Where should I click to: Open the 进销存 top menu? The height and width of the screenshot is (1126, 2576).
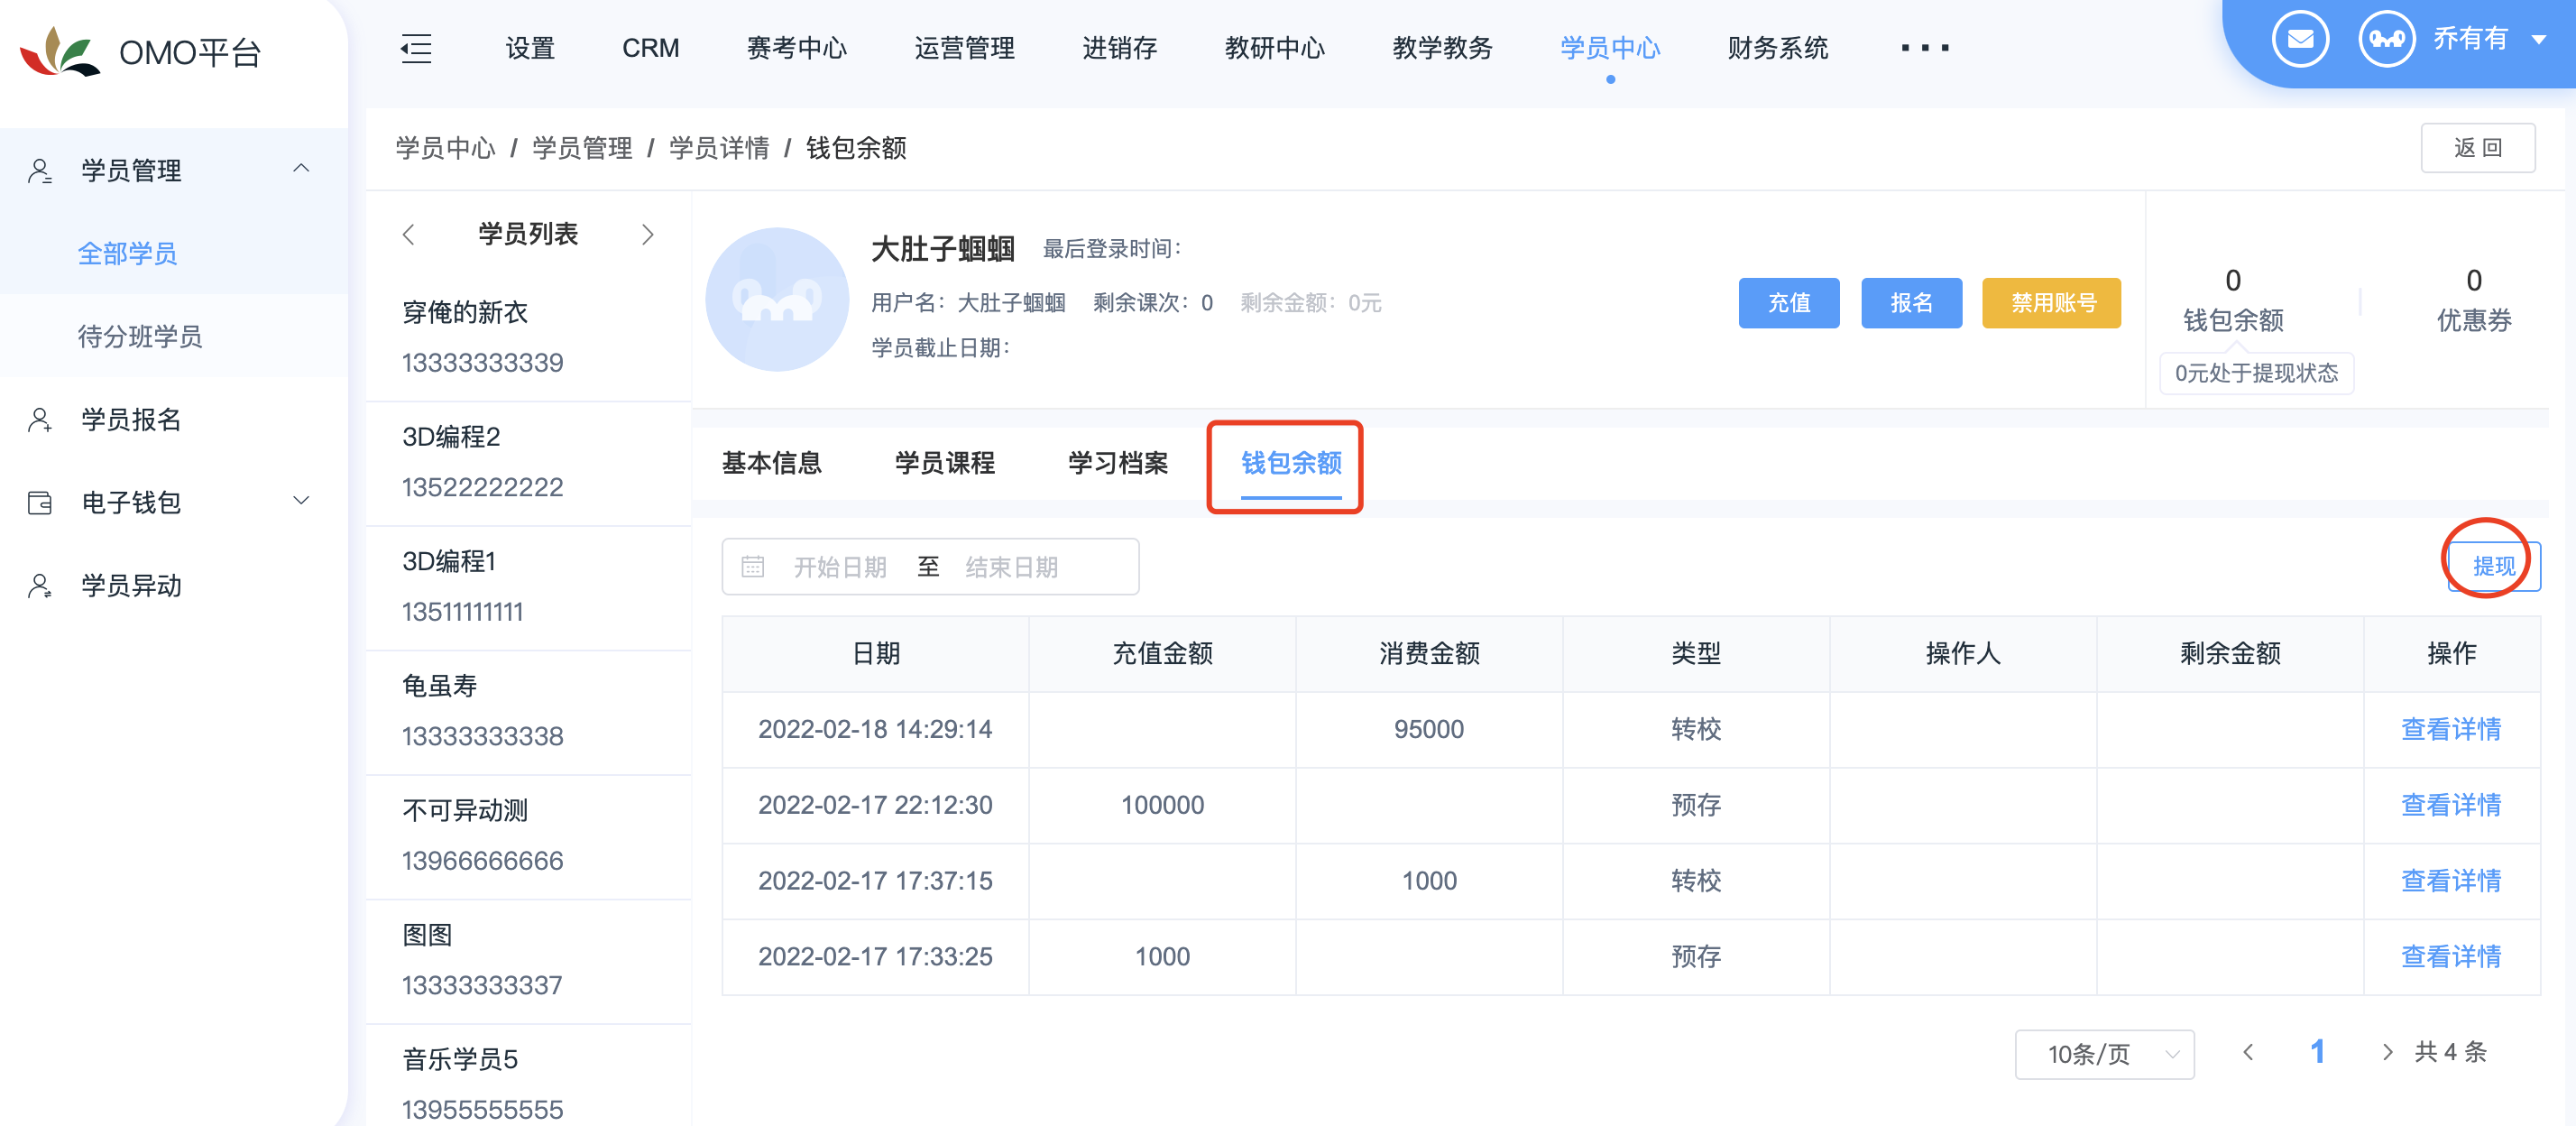(x=1119, y=48)
